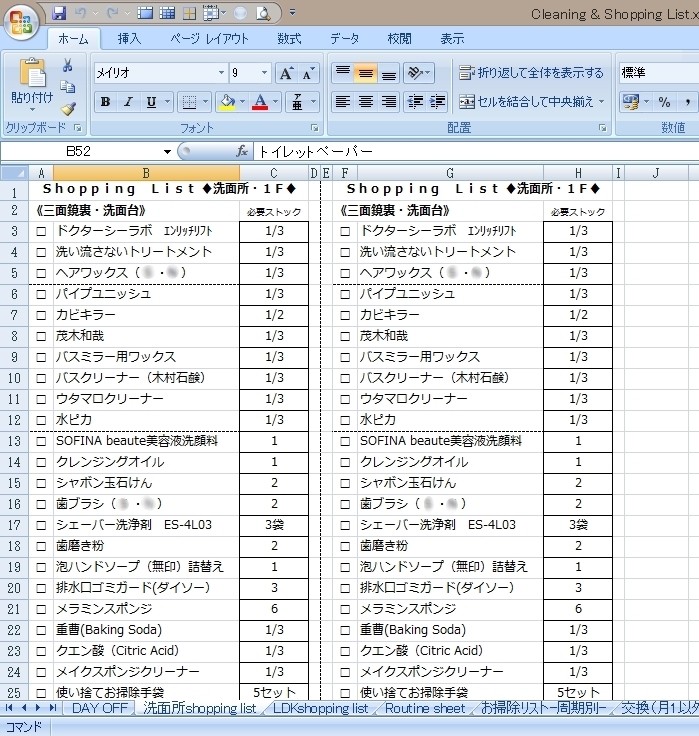699x736 pixels.
Task: Align text to top of cell
Action: 343,73
